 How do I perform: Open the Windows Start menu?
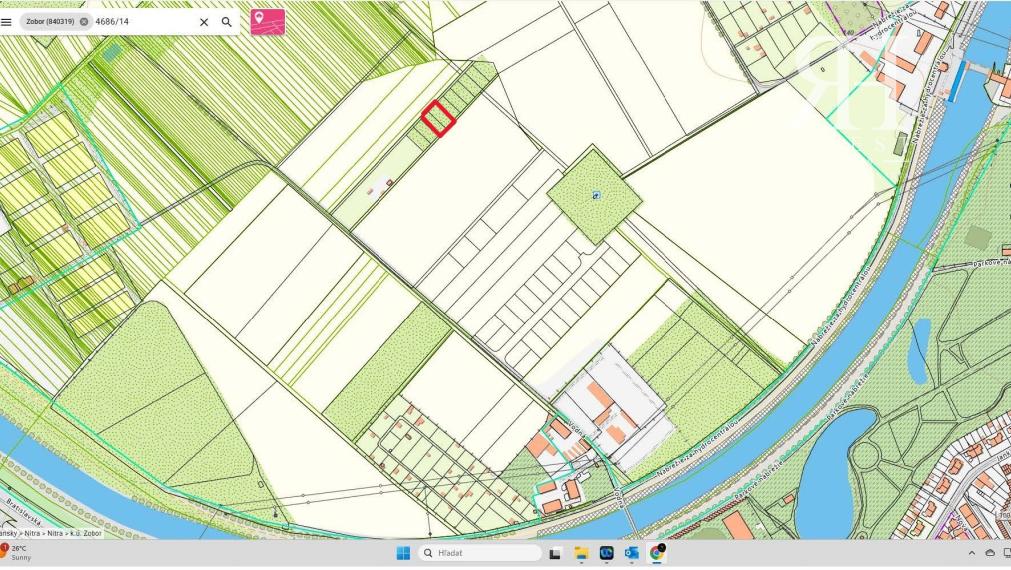(404, 553)
